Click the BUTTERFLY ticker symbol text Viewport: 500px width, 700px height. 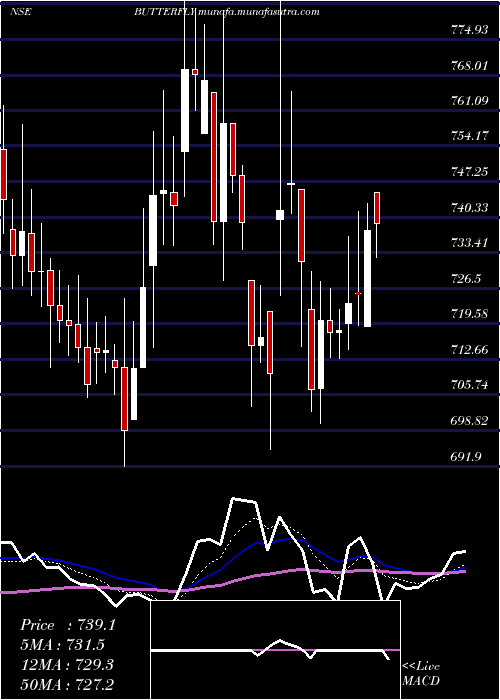tap(165, 12)
